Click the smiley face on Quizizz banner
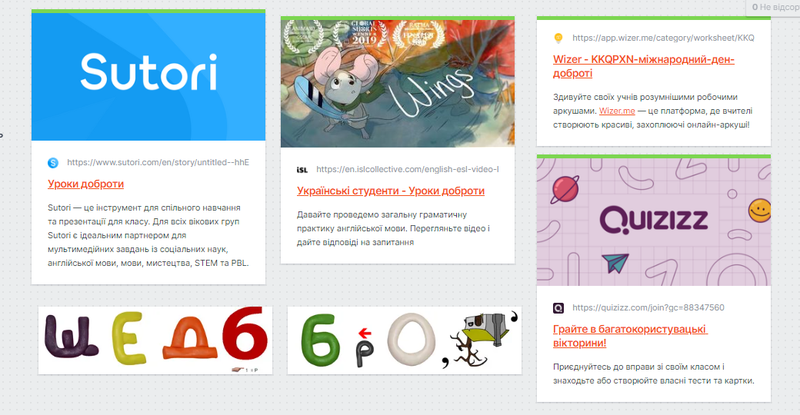800x415 pixels. pyautogui.click(x=759, y=210)
